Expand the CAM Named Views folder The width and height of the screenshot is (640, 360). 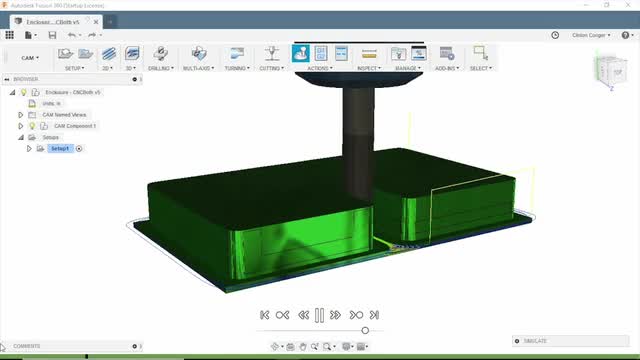(x=20, y=115)
